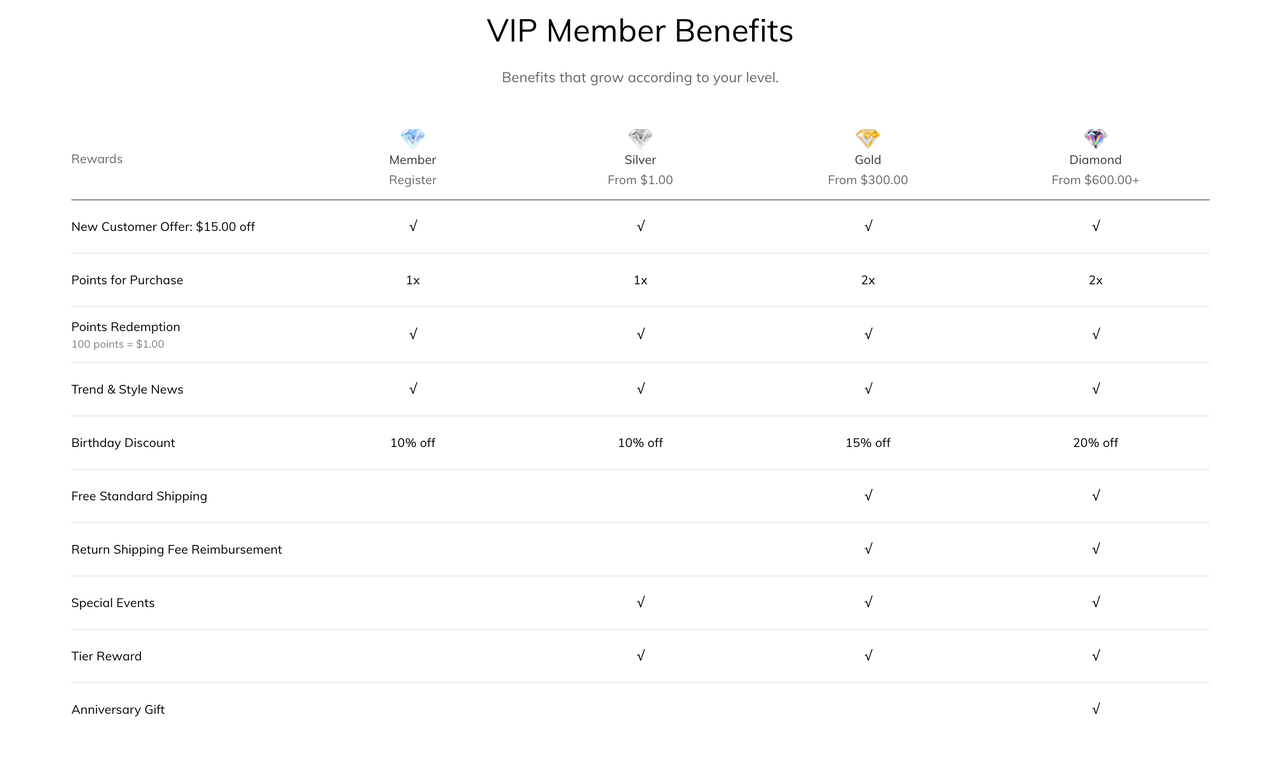1280x761 pixels.
Task: Click the 'From $600.00+' Diamond threshold text
Action: click(1095, 180)
